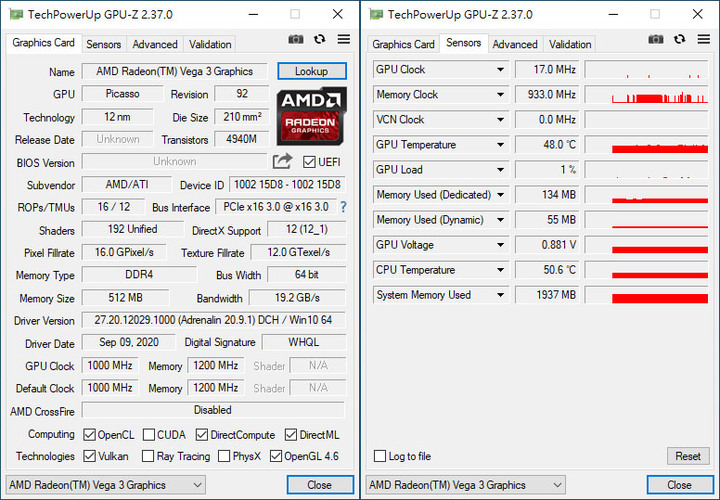Click the 0.881 V GPU Voltage value
This screenshot has height=500, width=720.
547,245
